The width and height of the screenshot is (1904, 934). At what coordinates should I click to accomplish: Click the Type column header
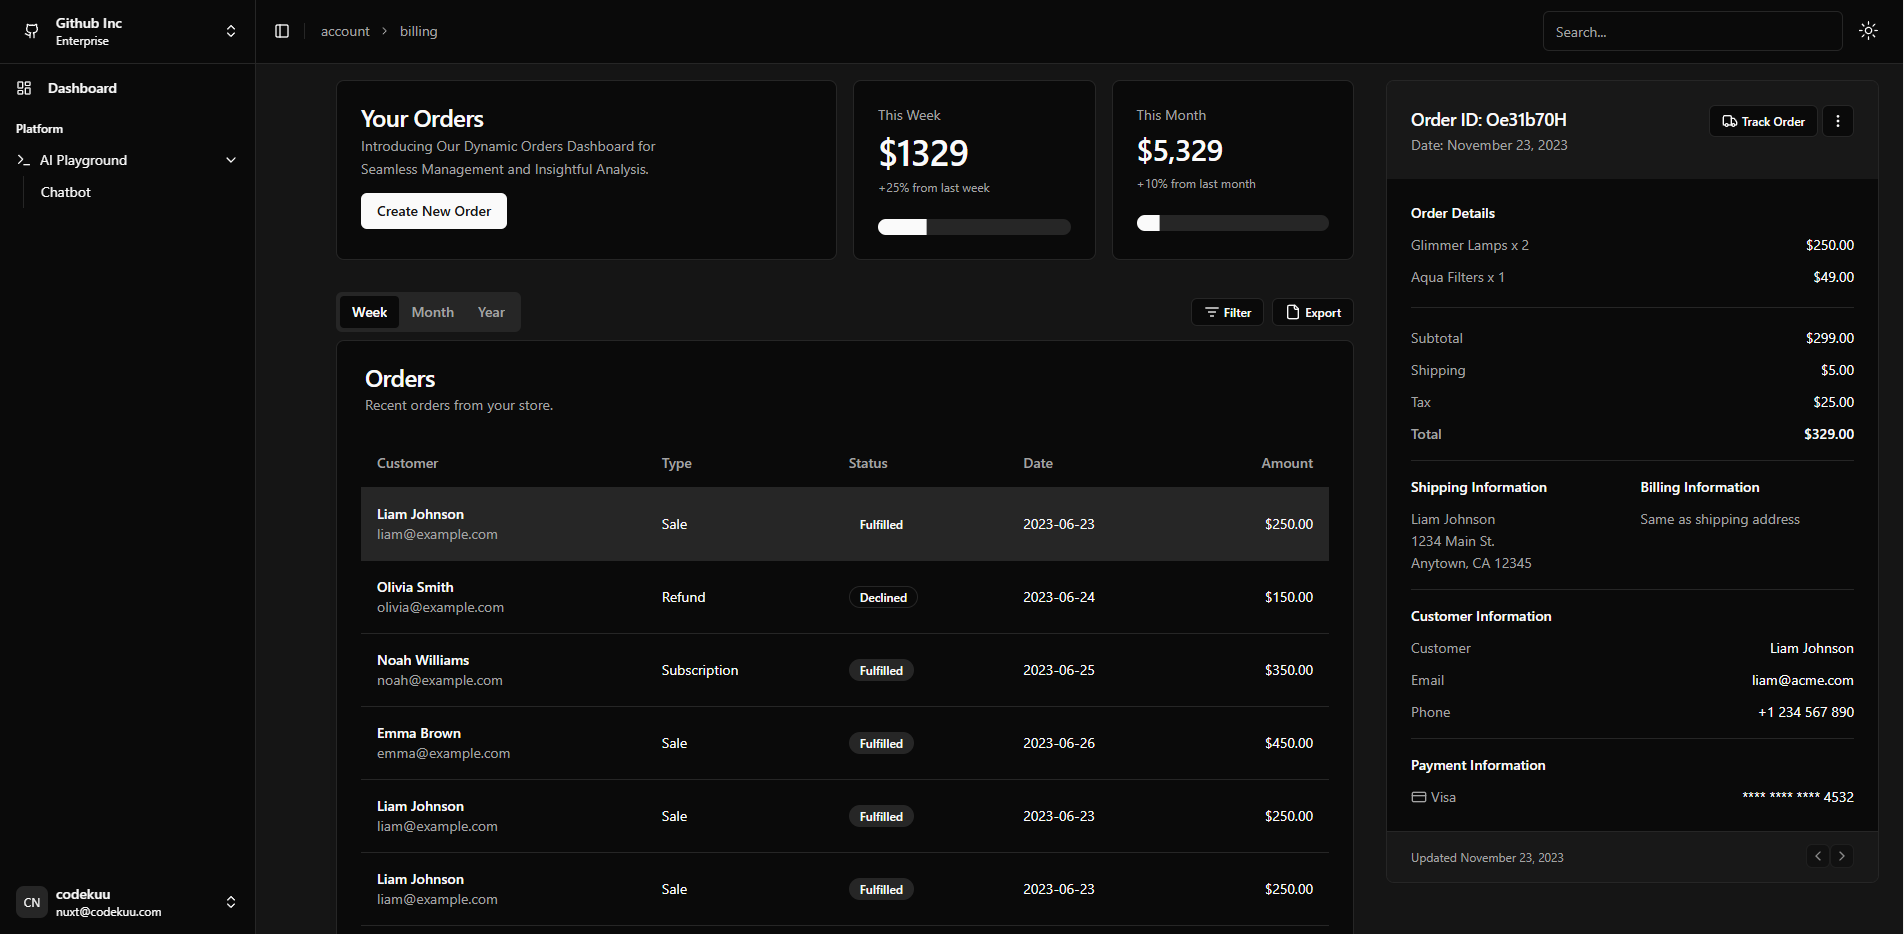(676, 463)
